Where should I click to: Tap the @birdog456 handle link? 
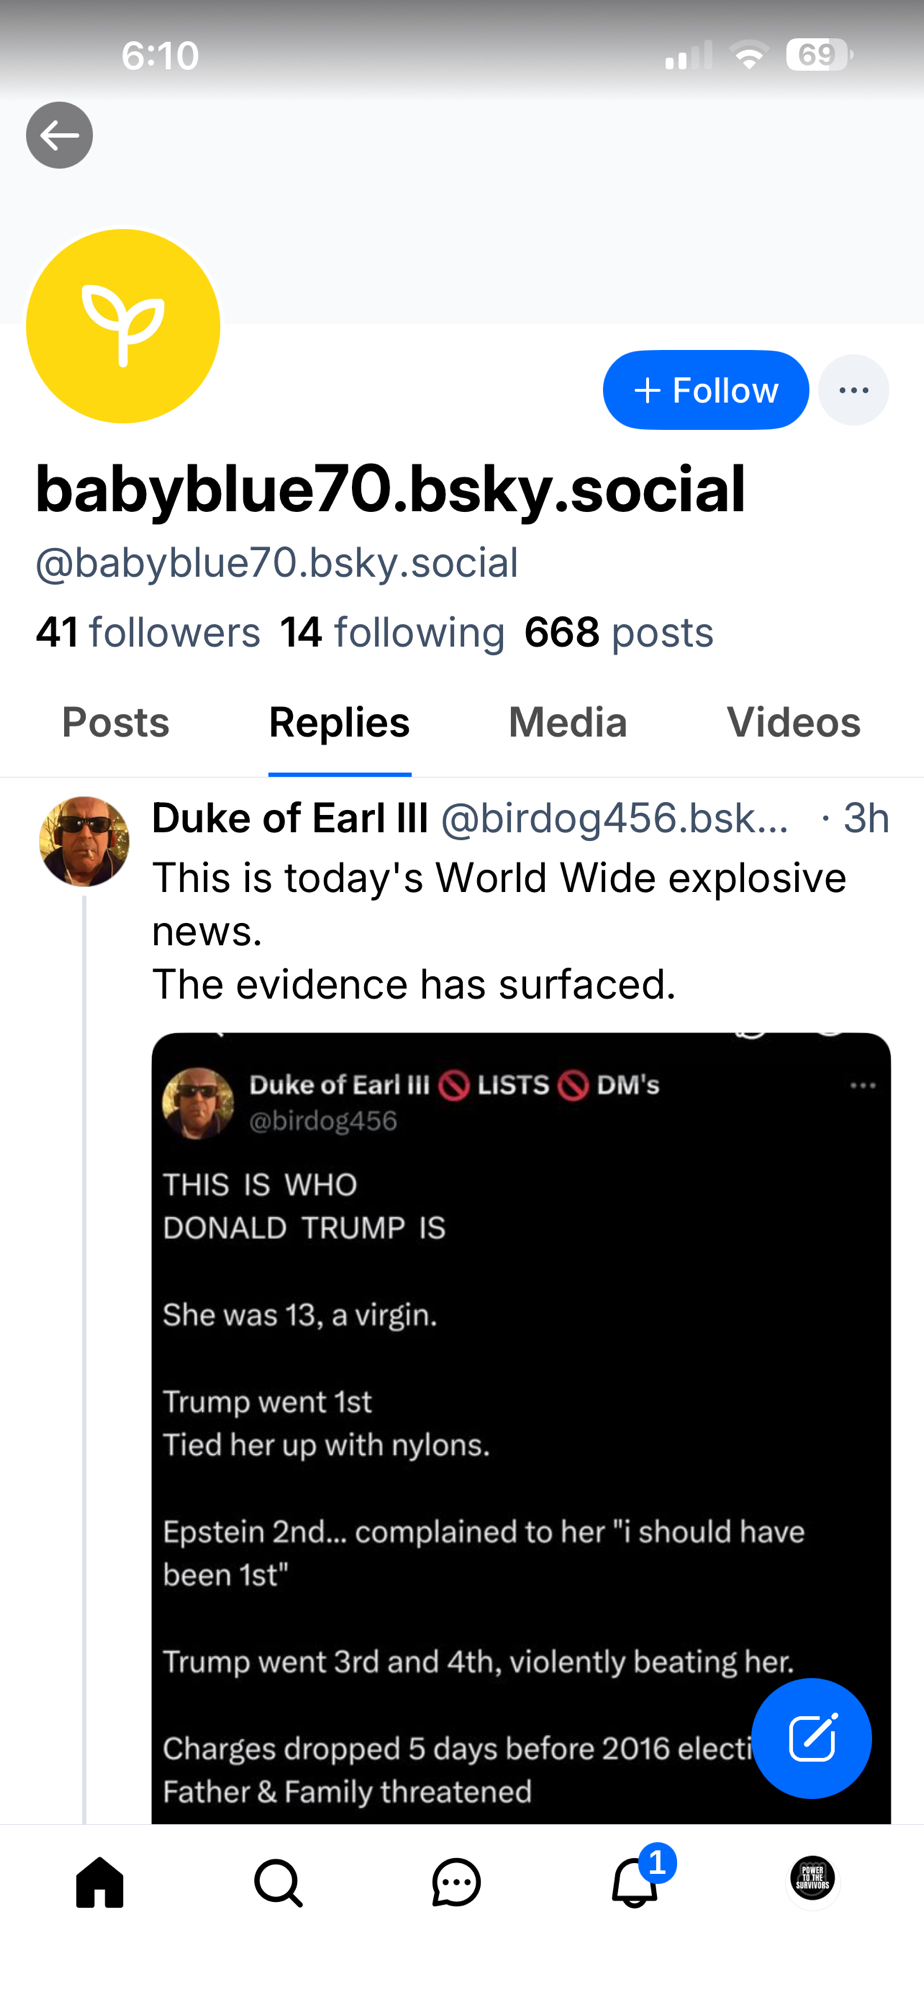(614, 818)
